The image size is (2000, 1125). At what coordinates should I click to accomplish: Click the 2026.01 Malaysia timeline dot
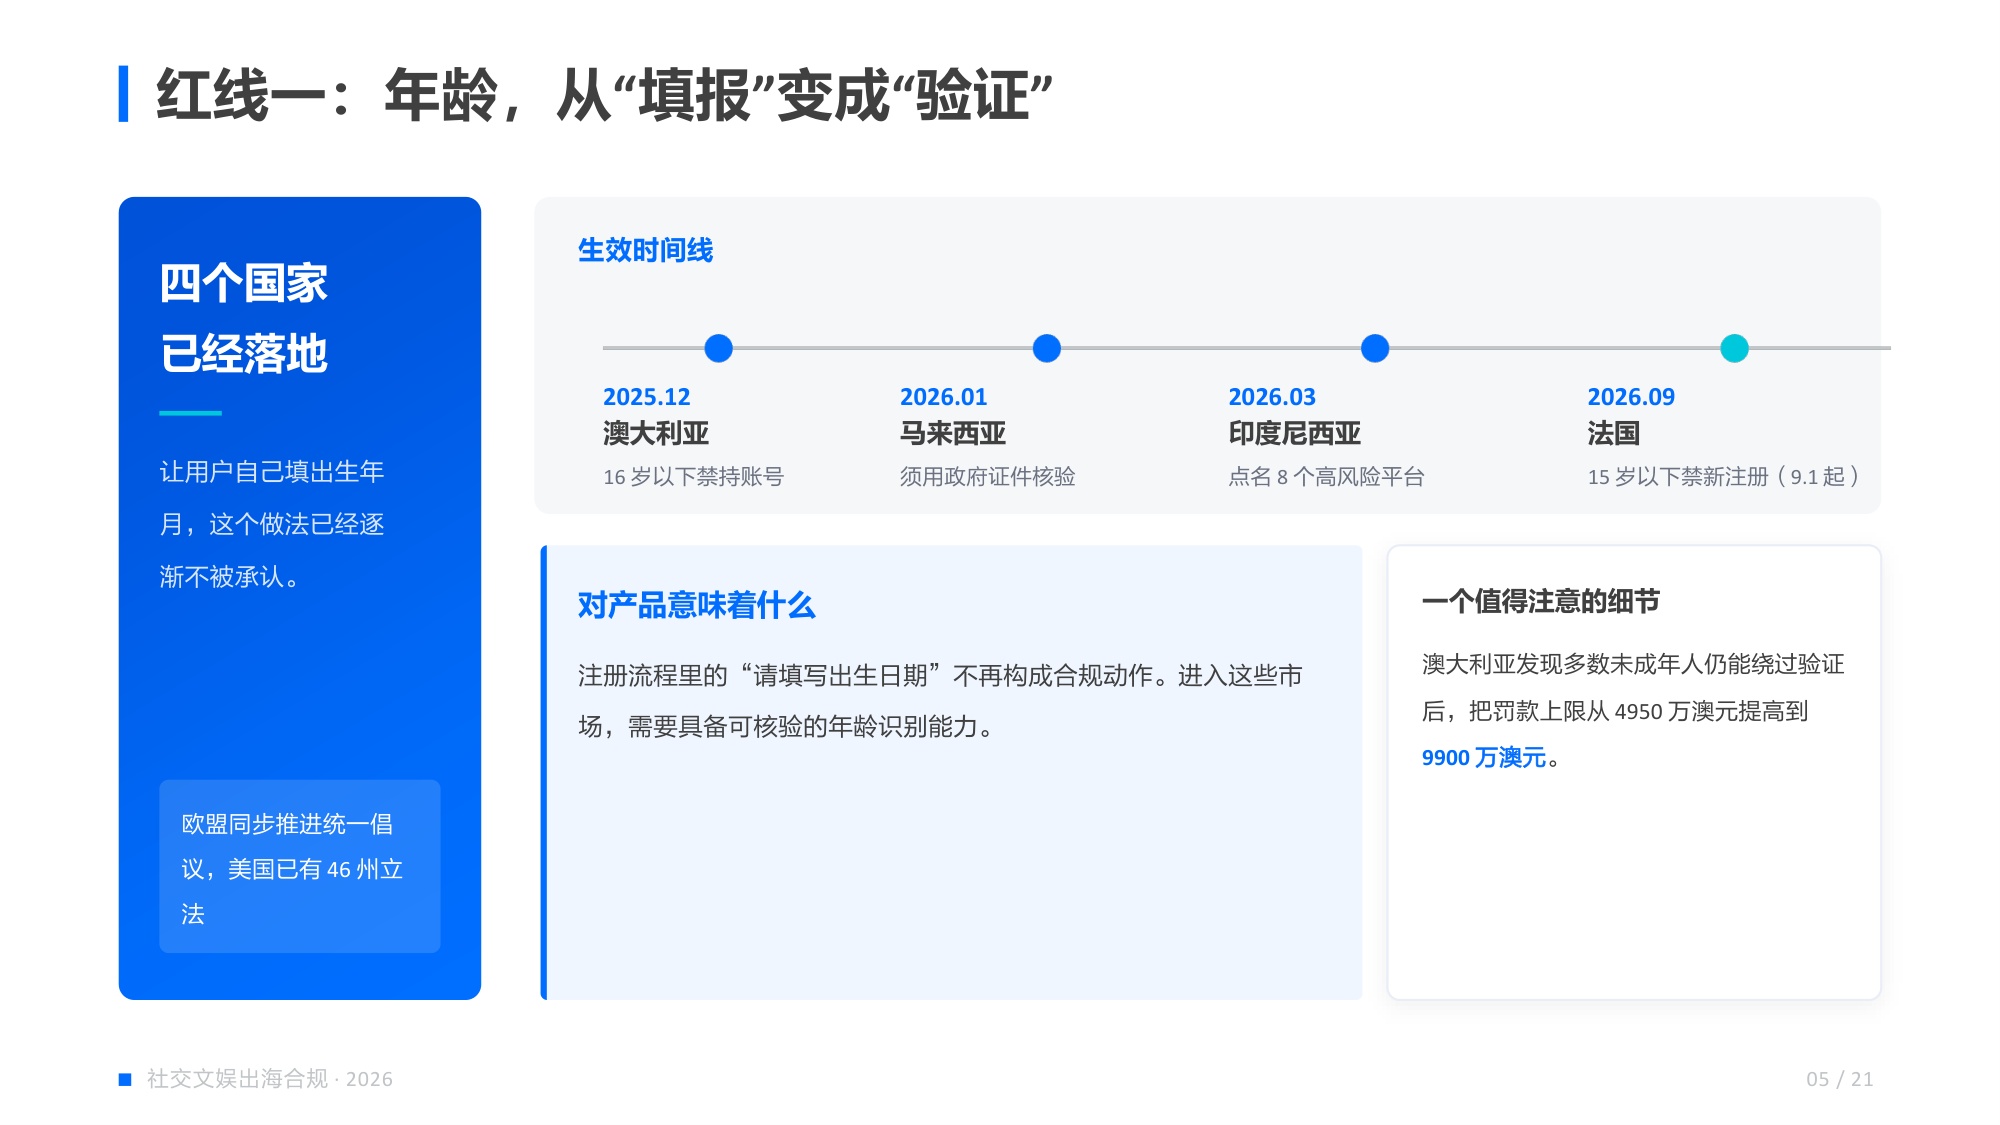tap(1046, 348)
